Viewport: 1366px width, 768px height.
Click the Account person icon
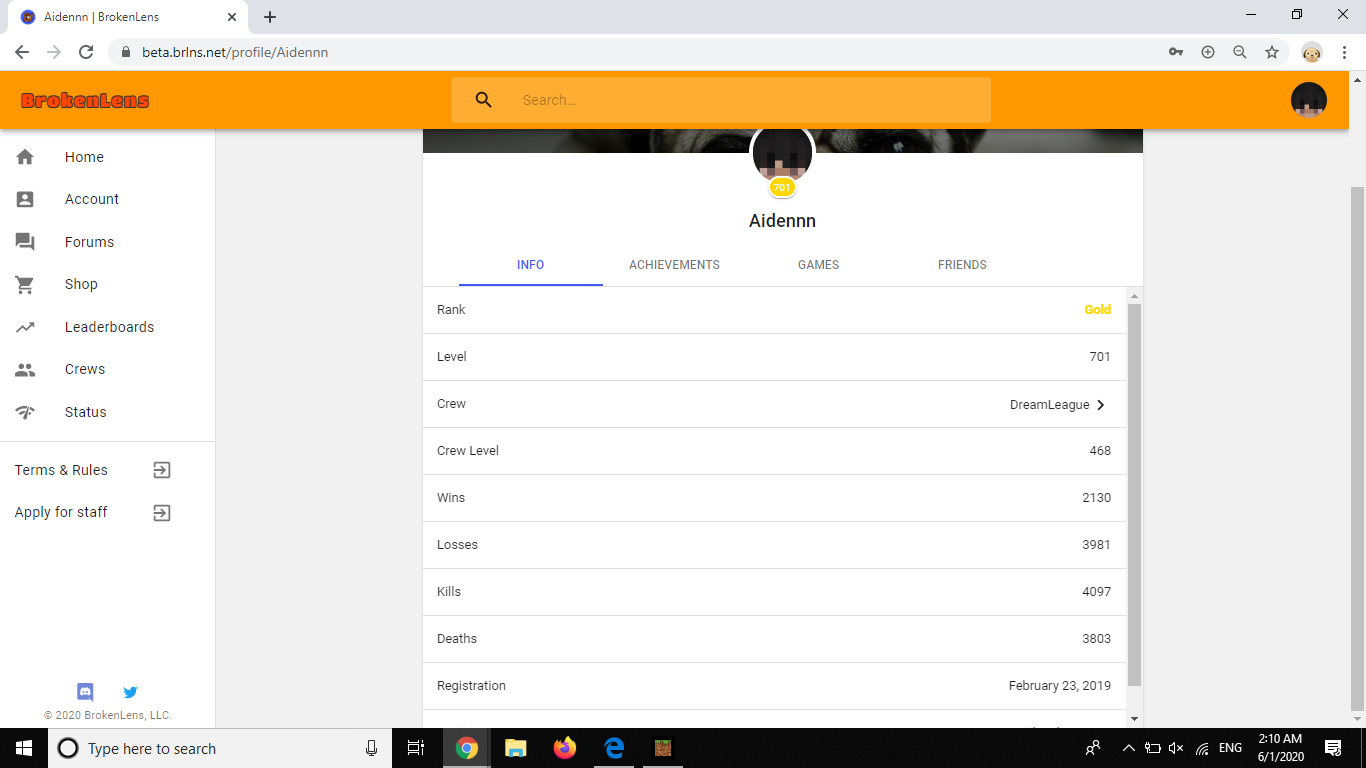(25, 199)
